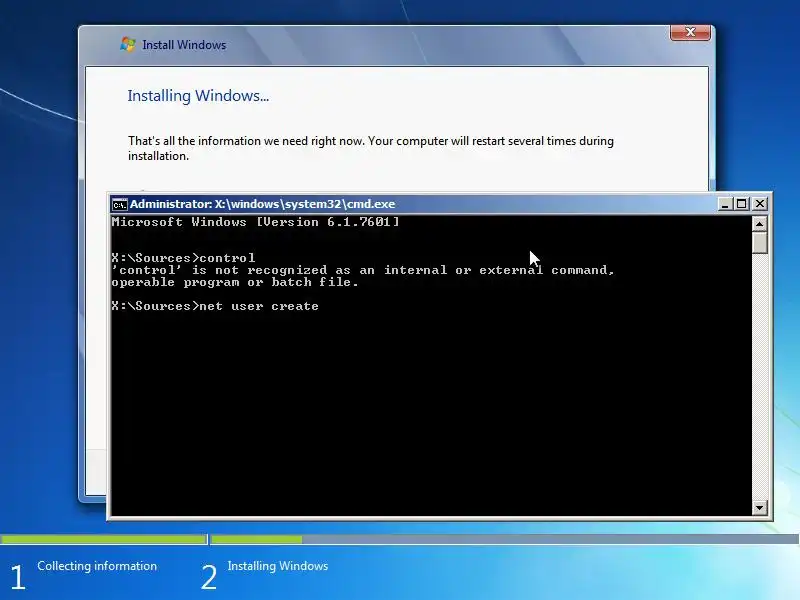
Task: Click the Windows flag icon in Install Windows title
Action: [128, 44]
